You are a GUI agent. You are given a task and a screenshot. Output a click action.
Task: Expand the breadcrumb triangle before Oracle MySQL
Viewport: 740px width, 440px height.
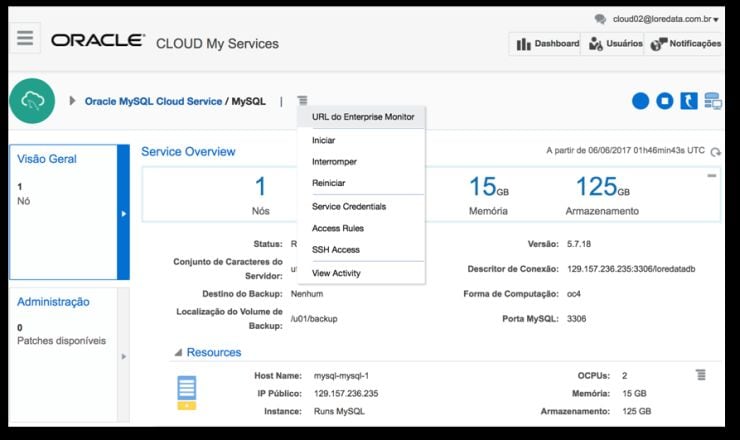(73, 101)
